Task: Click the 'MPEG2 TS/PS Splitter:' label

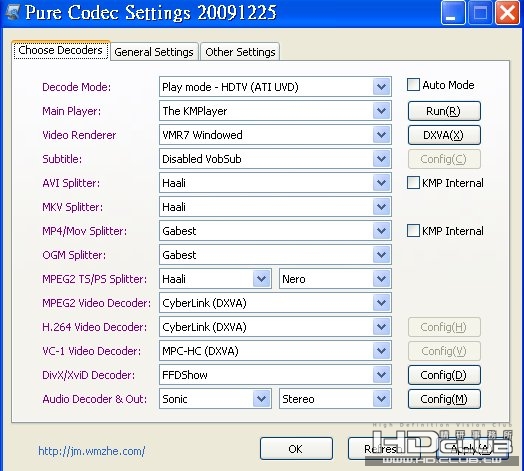Action: point(95,279)
